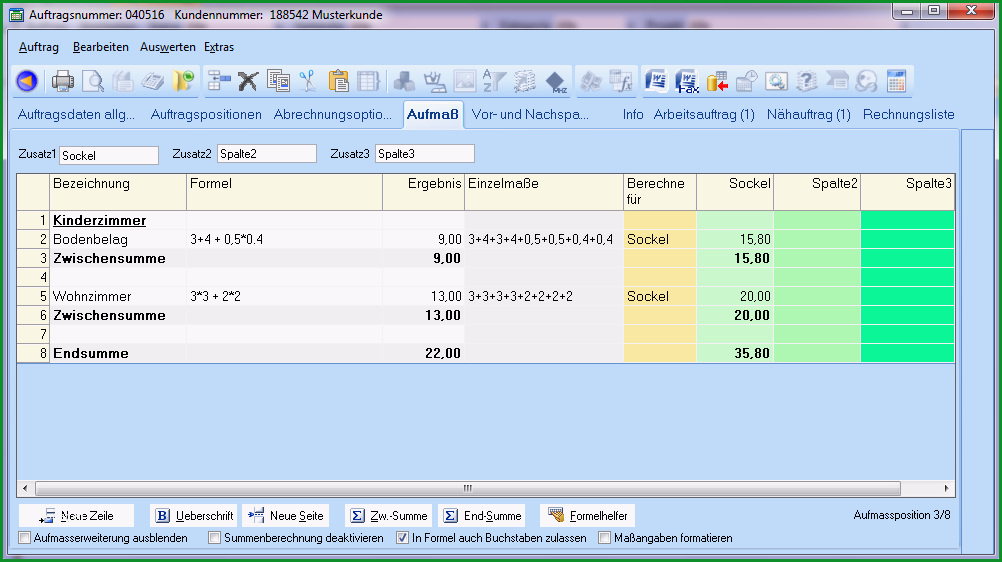Click the Word document export icon
This screenshot has width=1002, height=562.
(656, 81)
